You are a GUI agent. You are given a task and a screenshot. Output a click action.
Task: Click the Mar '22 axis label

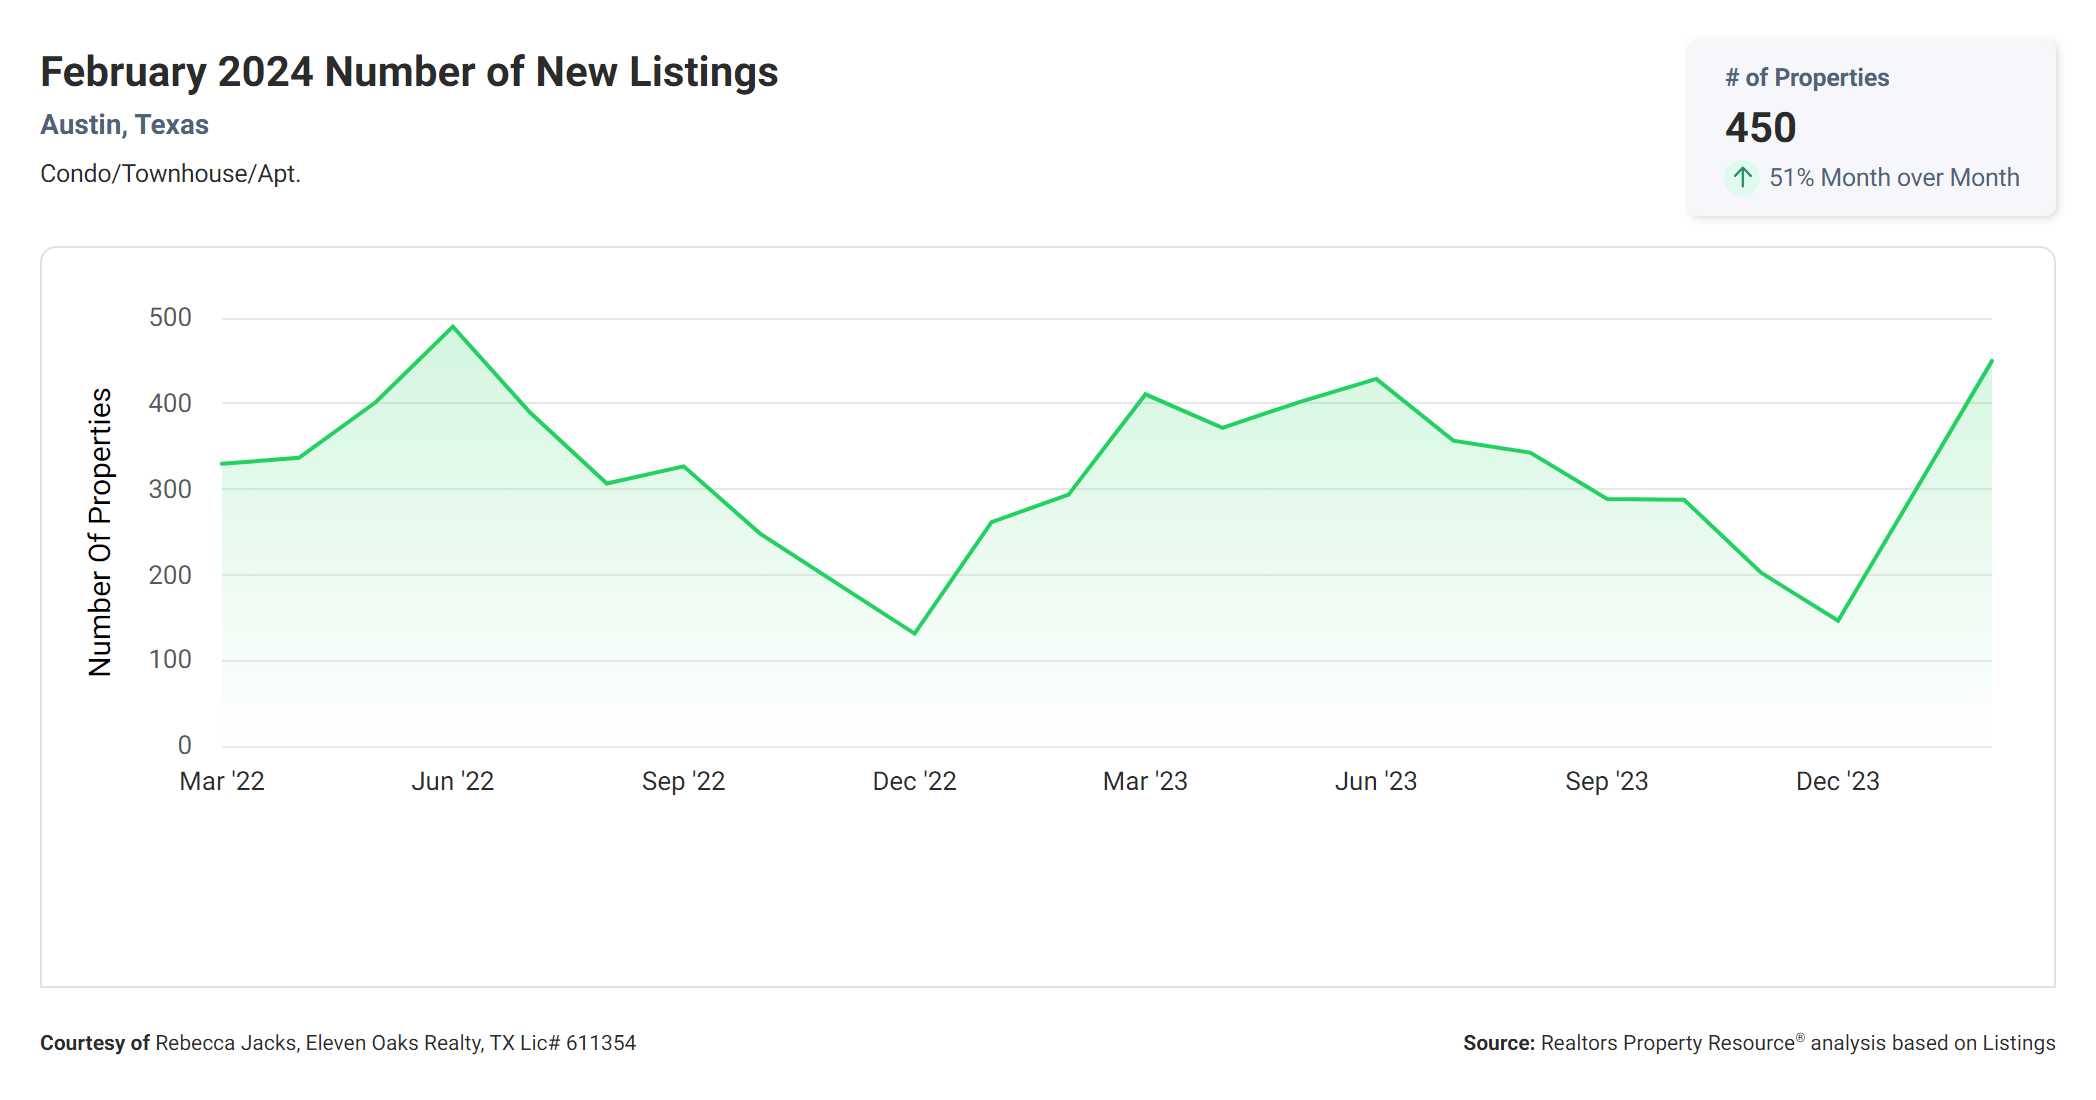point(222,781)
